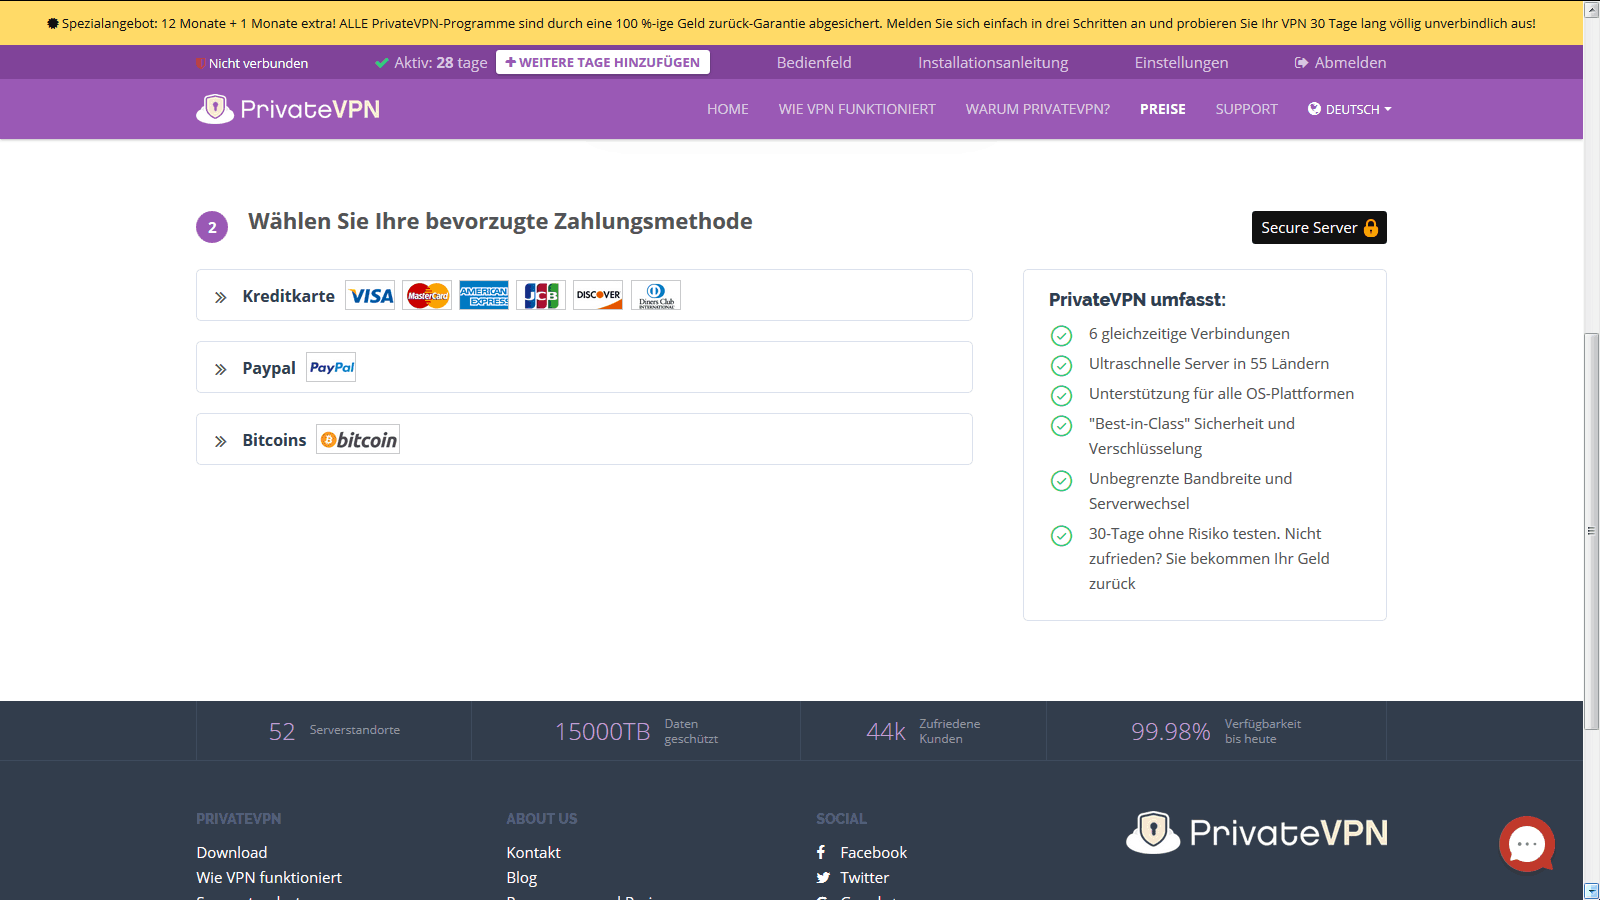Click the step 2 circle badge
Image resolution: width=1600 pixels, height=900 pixels.
click(212, 227)
